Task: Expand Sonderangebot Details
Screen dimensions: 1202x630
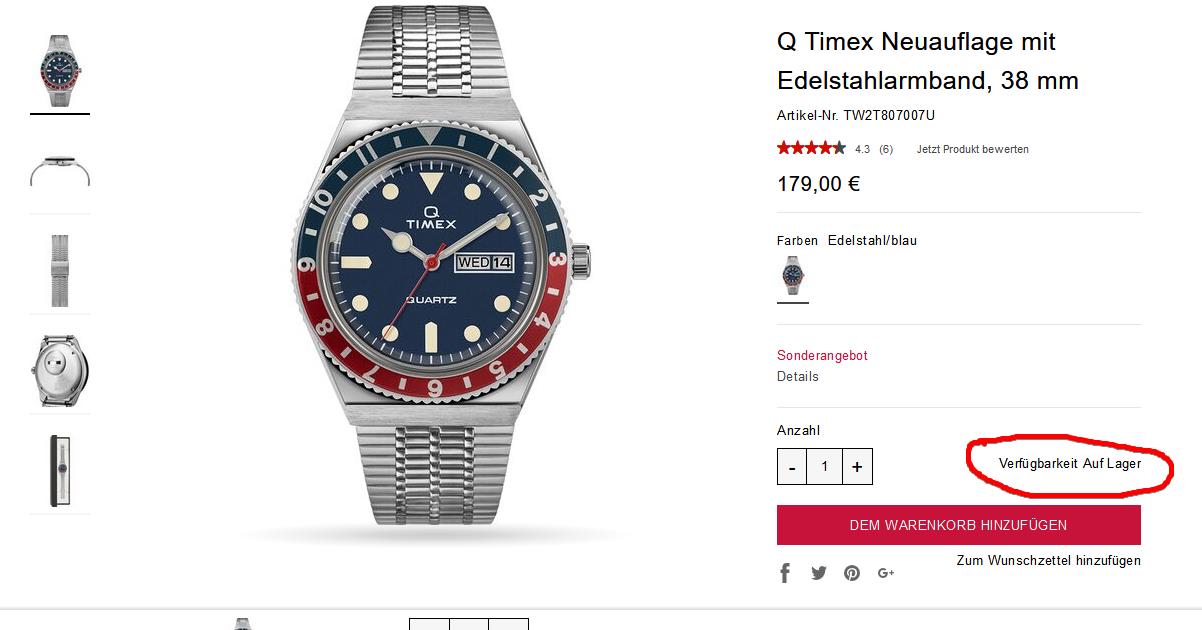Action: [x=797, y=377]
